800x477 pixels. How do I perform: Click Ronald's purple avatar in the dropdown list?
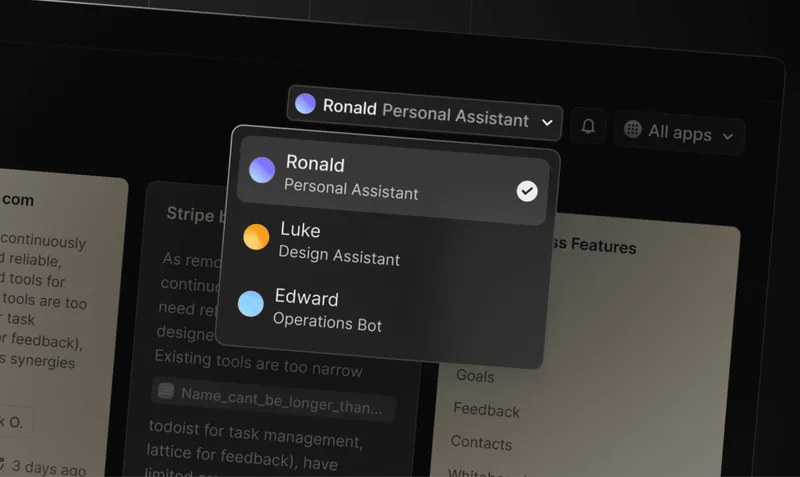[x=262, y=170]
